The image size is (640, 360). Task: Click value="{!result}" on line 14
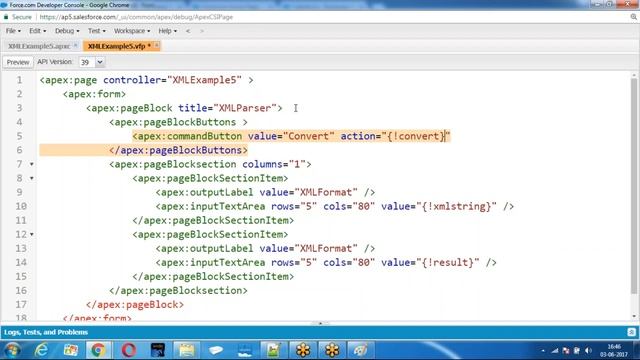coord(431,262)
